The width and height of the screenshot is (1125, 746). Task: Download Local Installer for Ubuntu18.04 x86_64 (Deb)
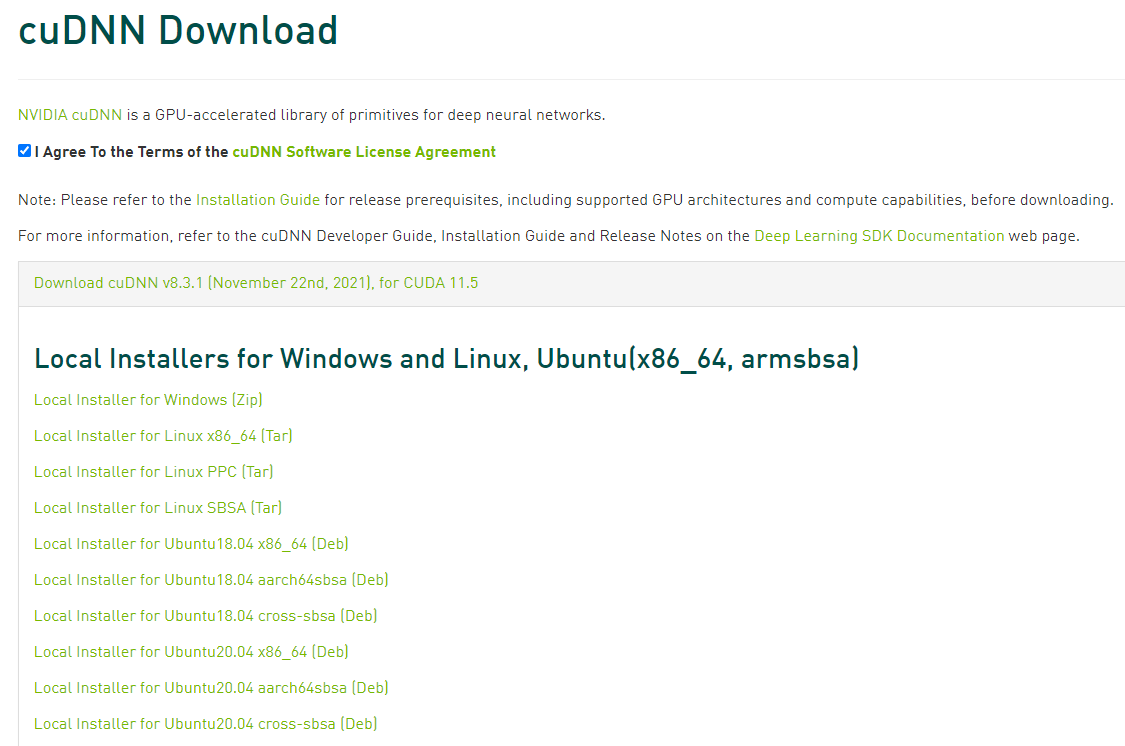click(191, 544)
